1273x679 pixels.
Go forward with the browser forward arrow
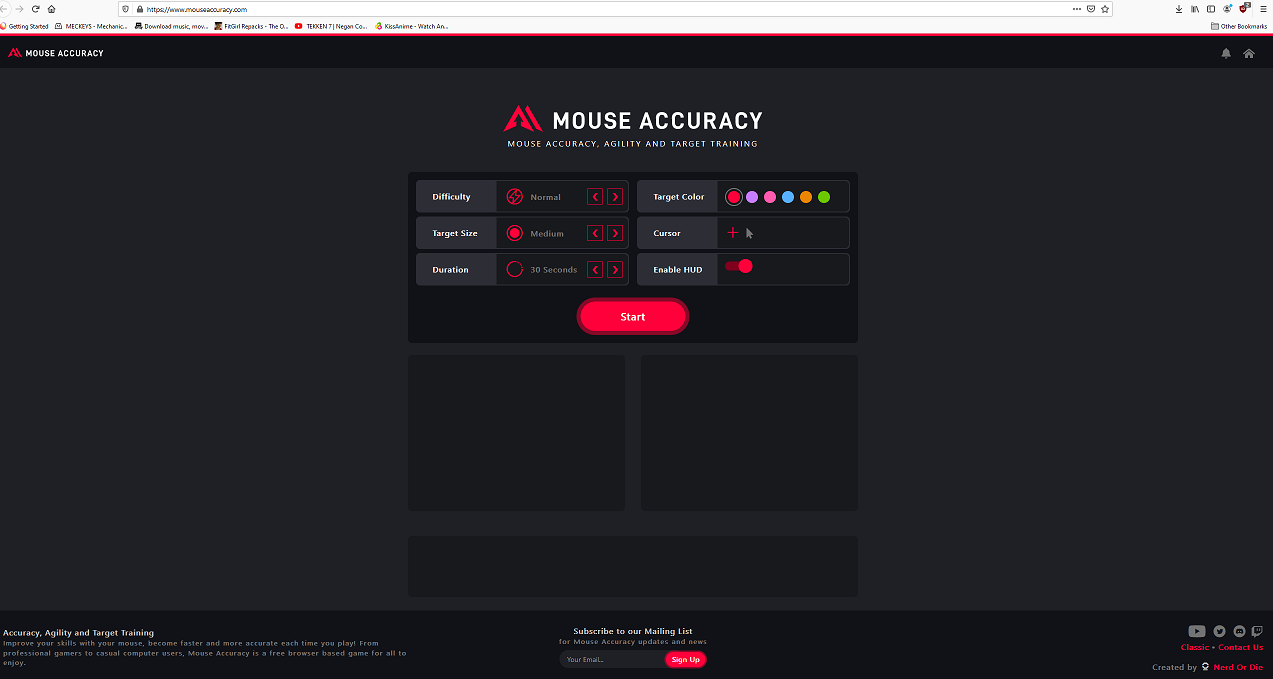(x=19, y=9)
